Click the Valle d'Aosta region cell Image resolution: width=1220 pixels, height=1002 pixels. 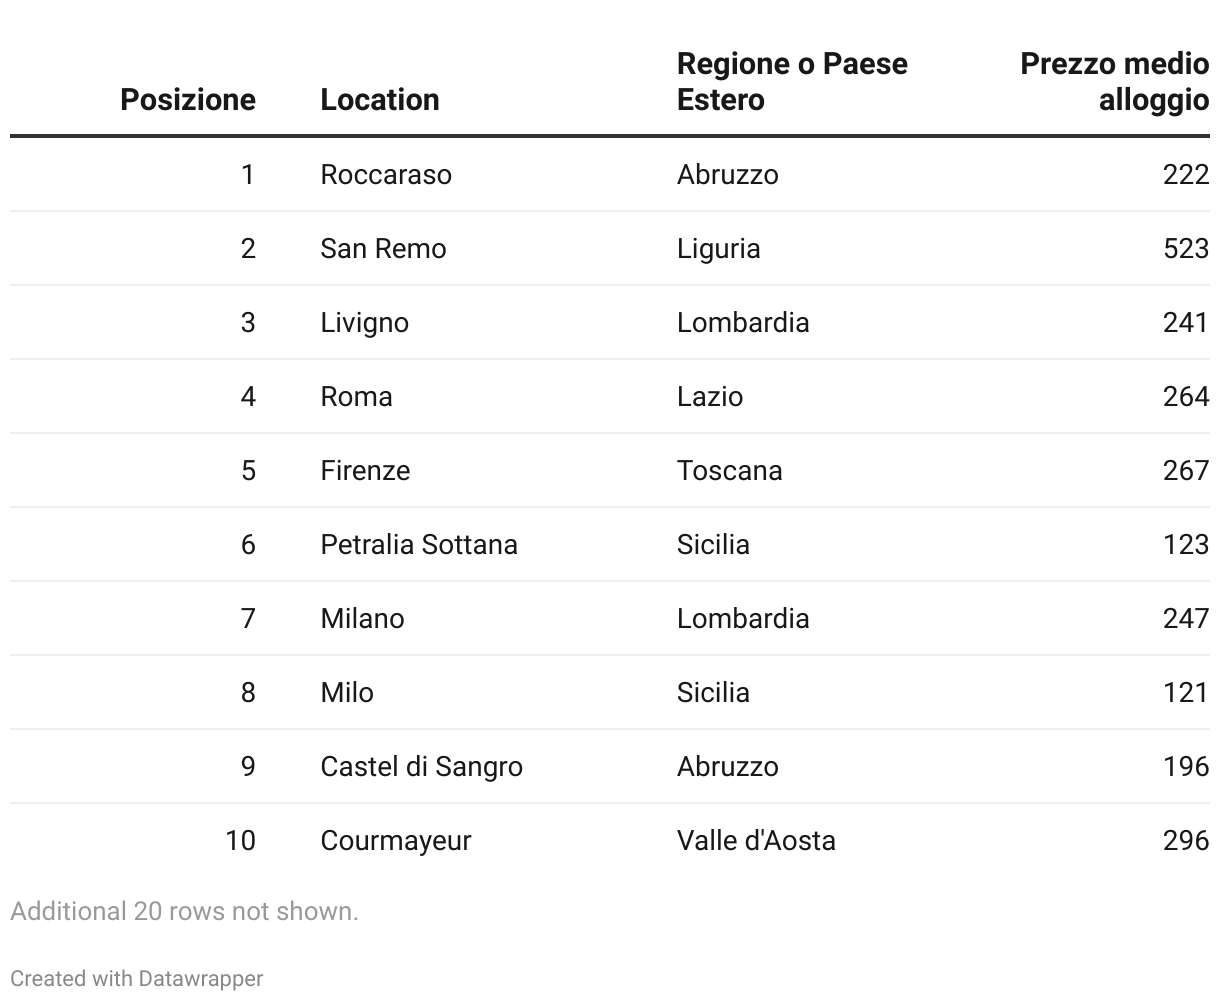click(756, 841)
